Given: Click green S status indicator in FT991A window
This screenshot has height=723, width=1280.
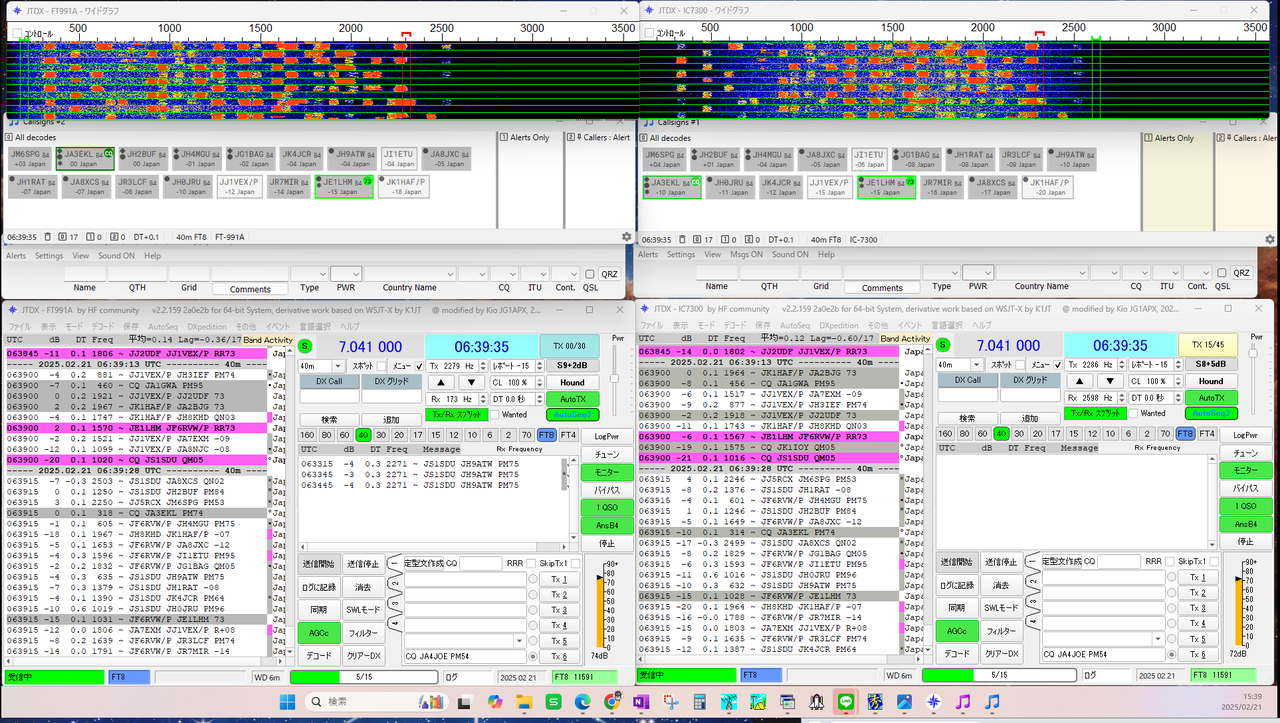Looking at the screenshot, I should click(307, 346).
